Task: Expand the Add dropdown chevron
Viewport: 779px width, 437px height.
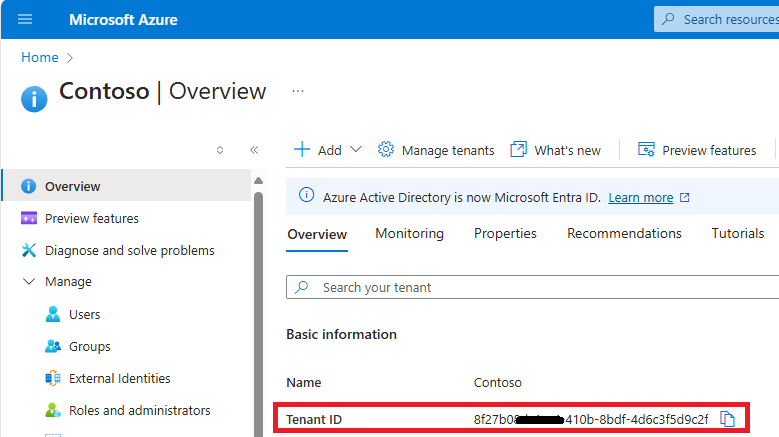Action: click(x=356, y=149)
